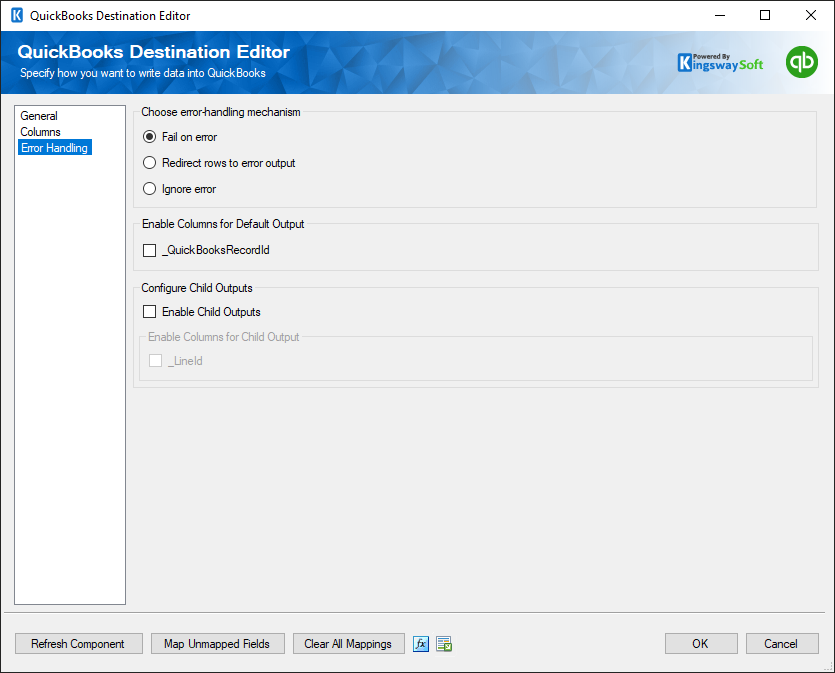Click Map Unmapped Fields button

click(x=218, y=644)
